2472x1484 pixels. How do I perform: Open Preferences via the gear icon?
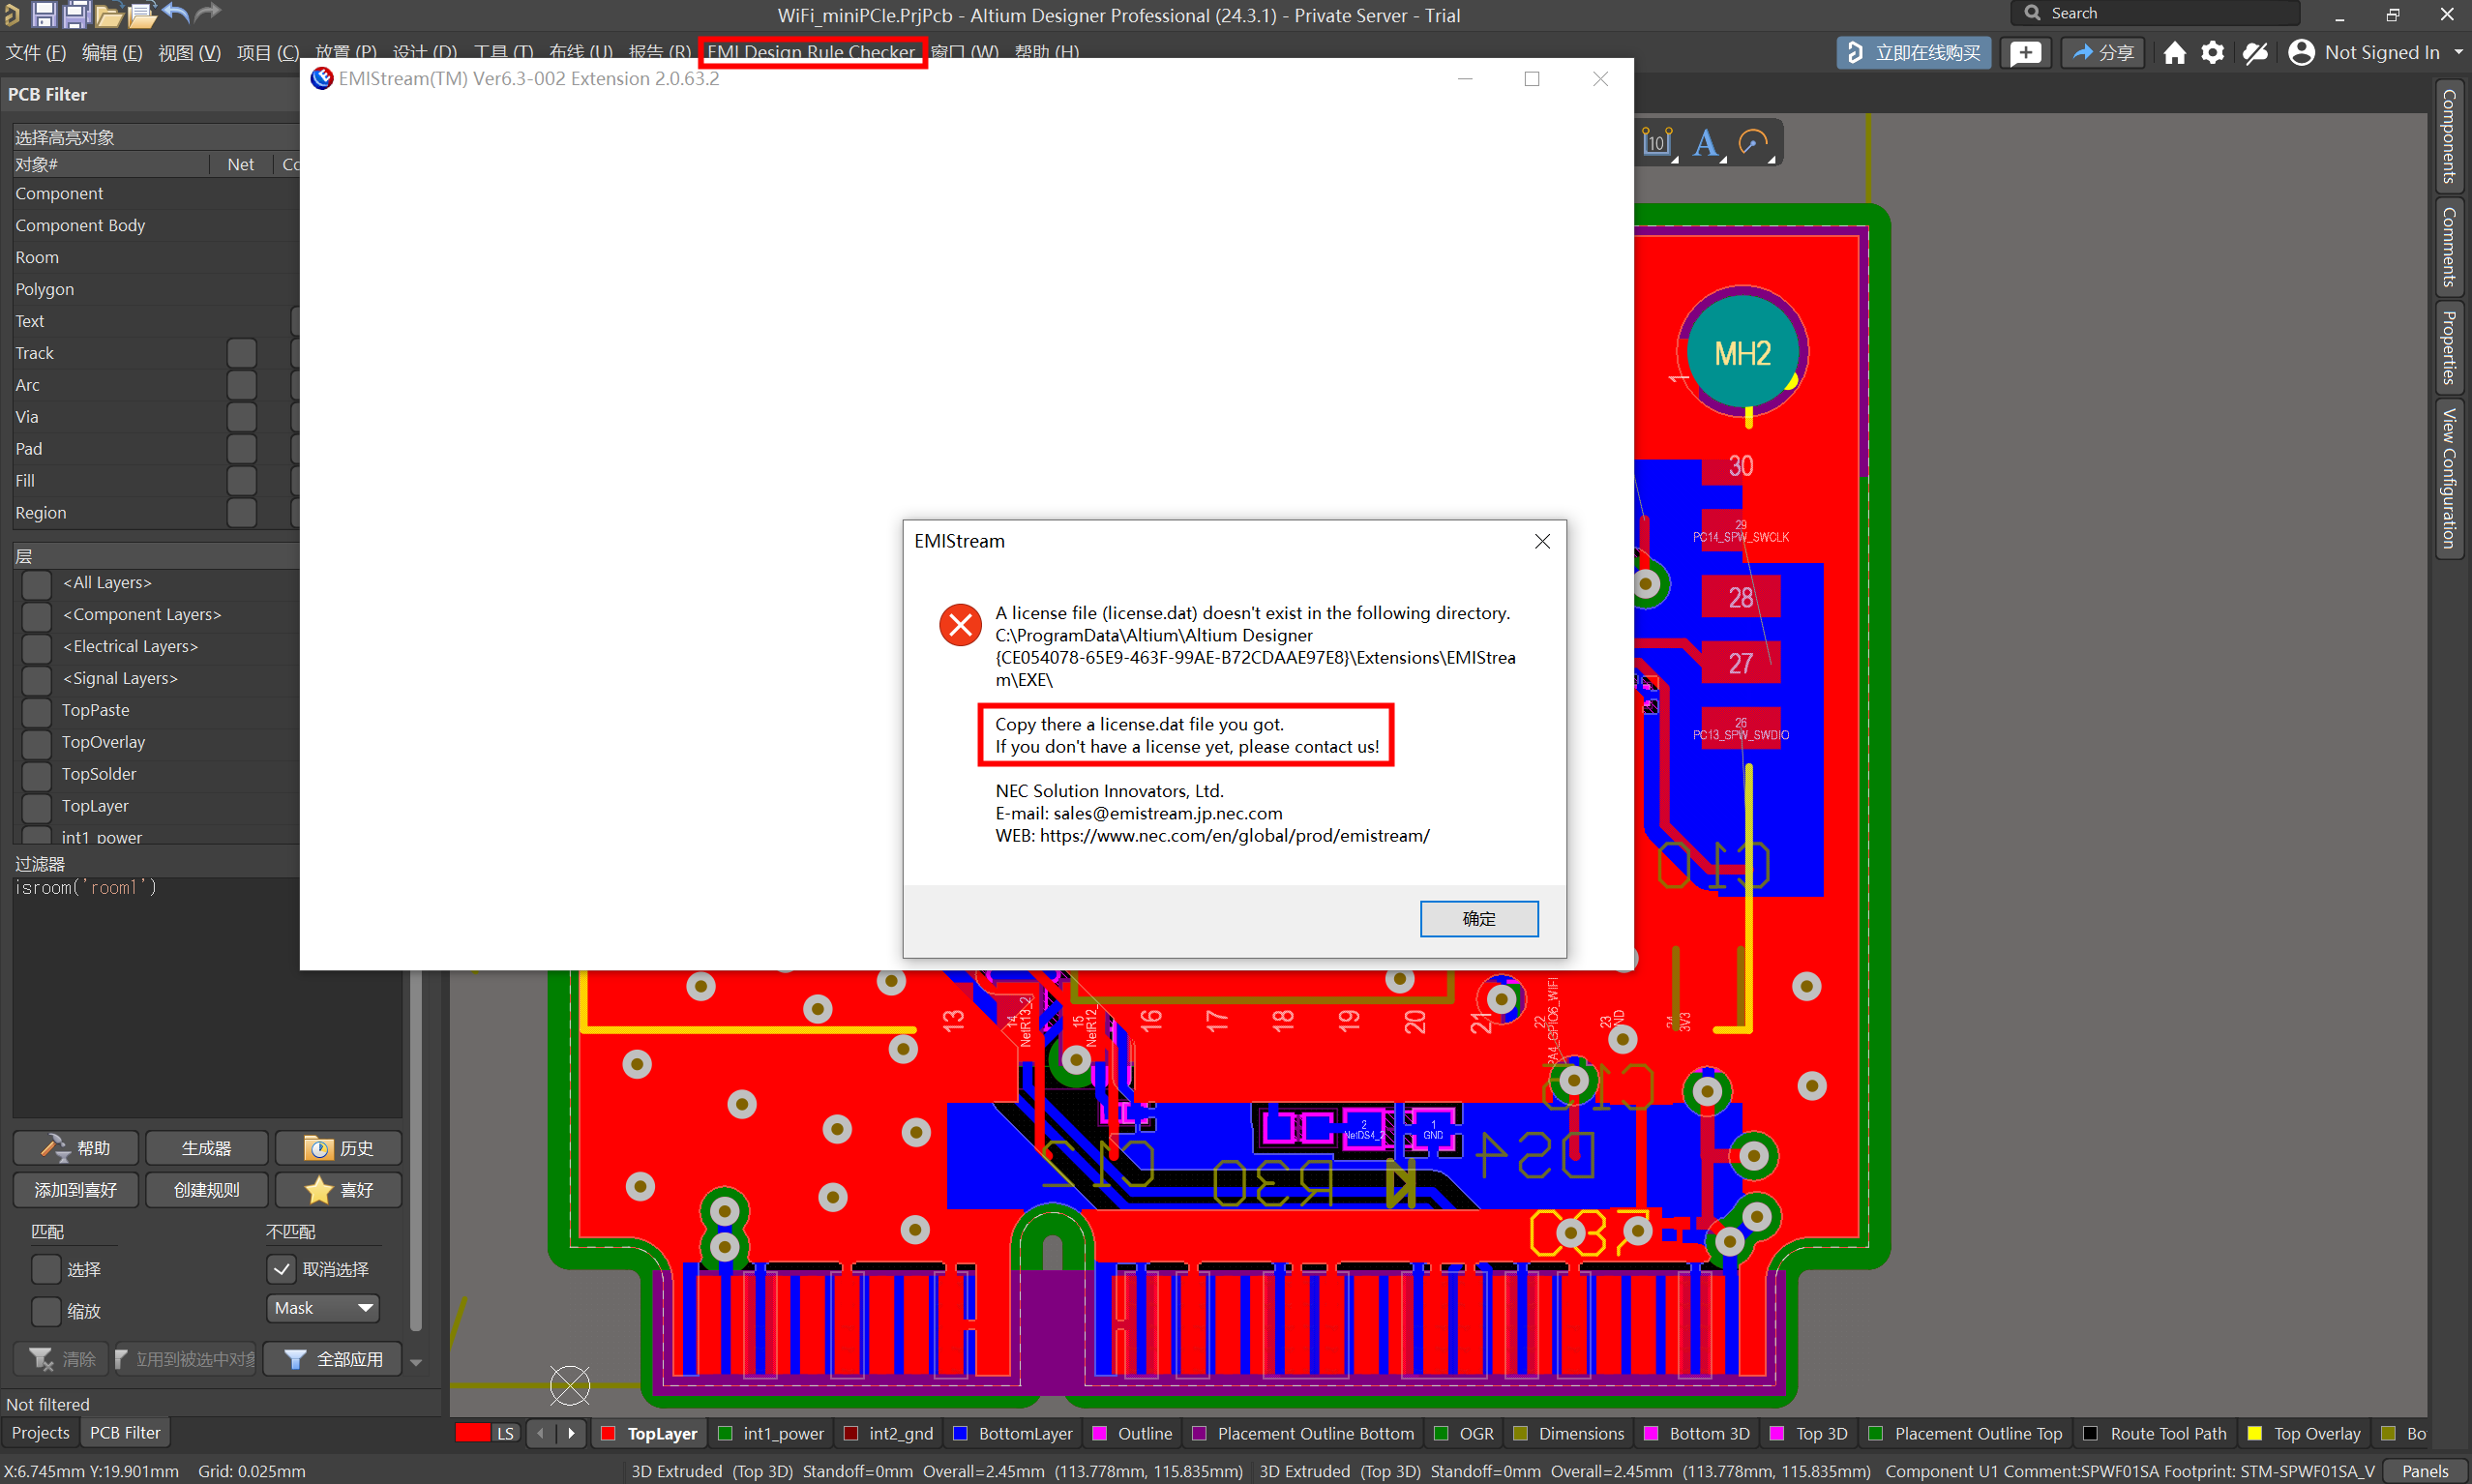click(x=2212, y=53)
